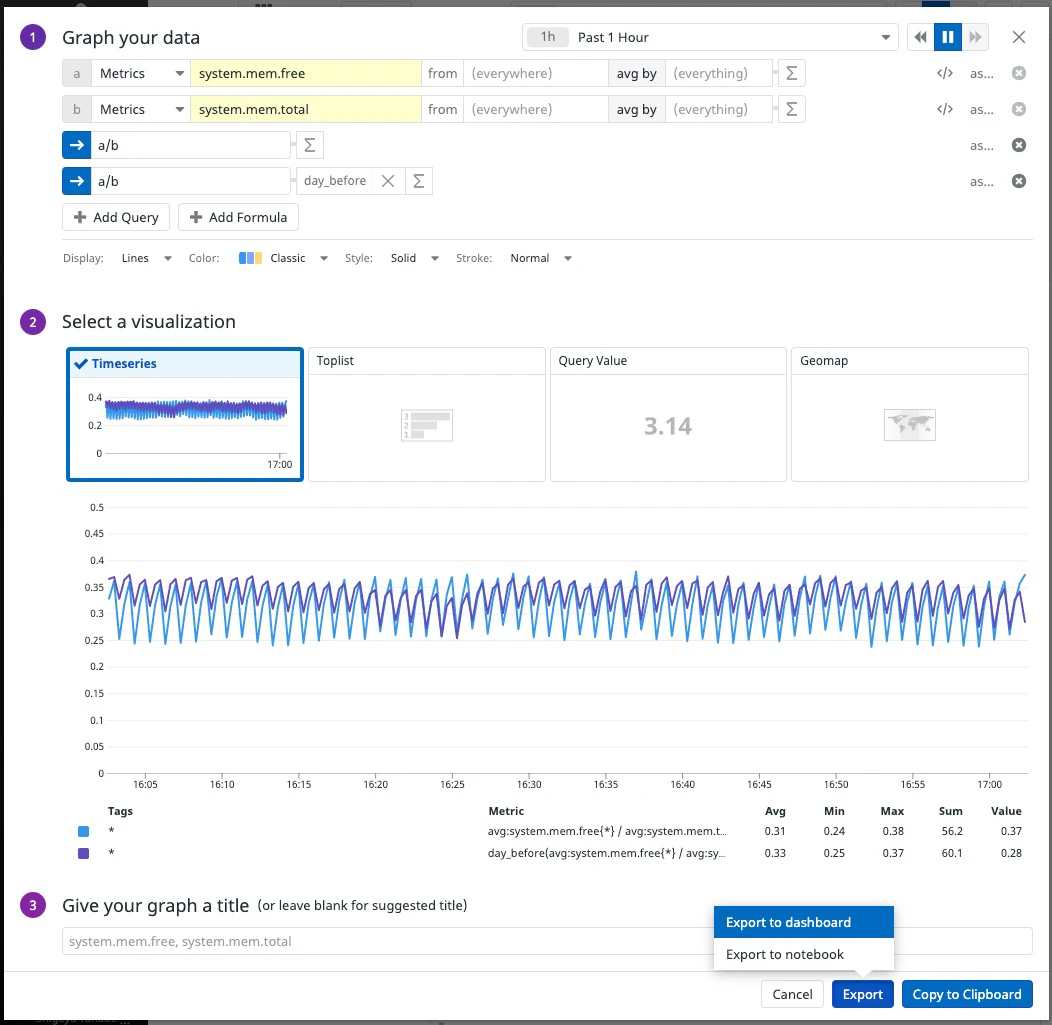Remove the day_before function with X
This screenshot has width=1052, height=1025.
(x=388, y=181)
